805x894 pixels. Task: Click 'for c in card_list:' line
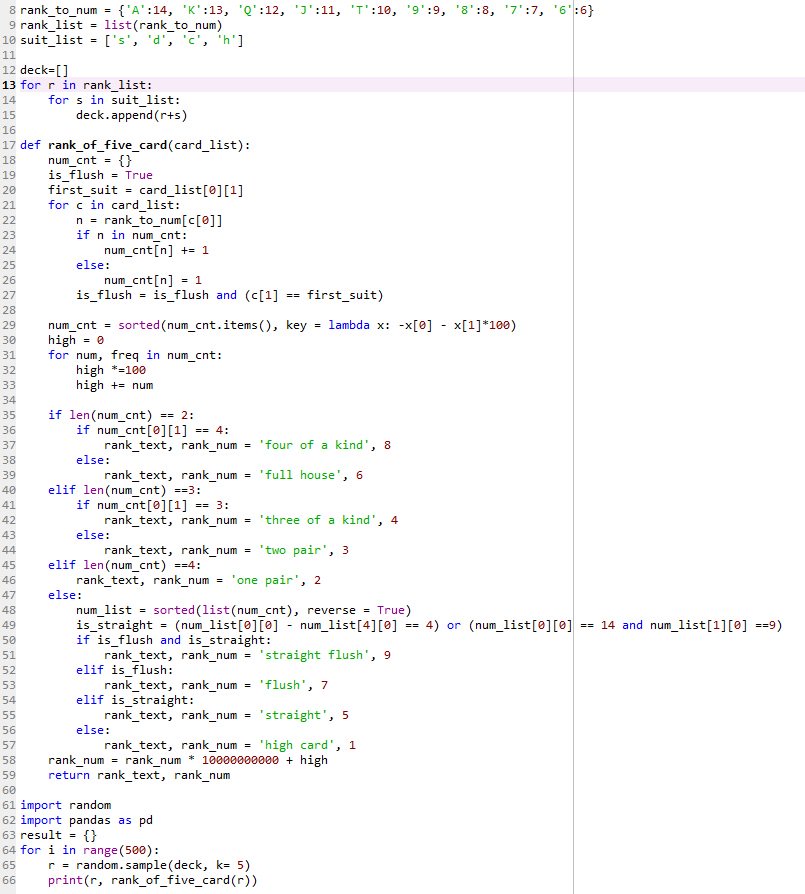[x=114, y=205]
